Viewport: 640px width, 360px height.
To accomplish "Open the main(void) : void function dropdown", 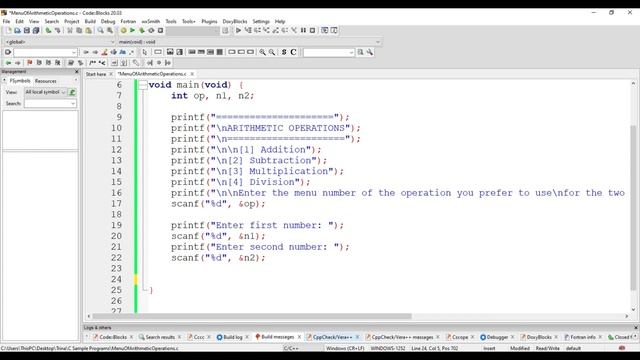I will [249, 42].
